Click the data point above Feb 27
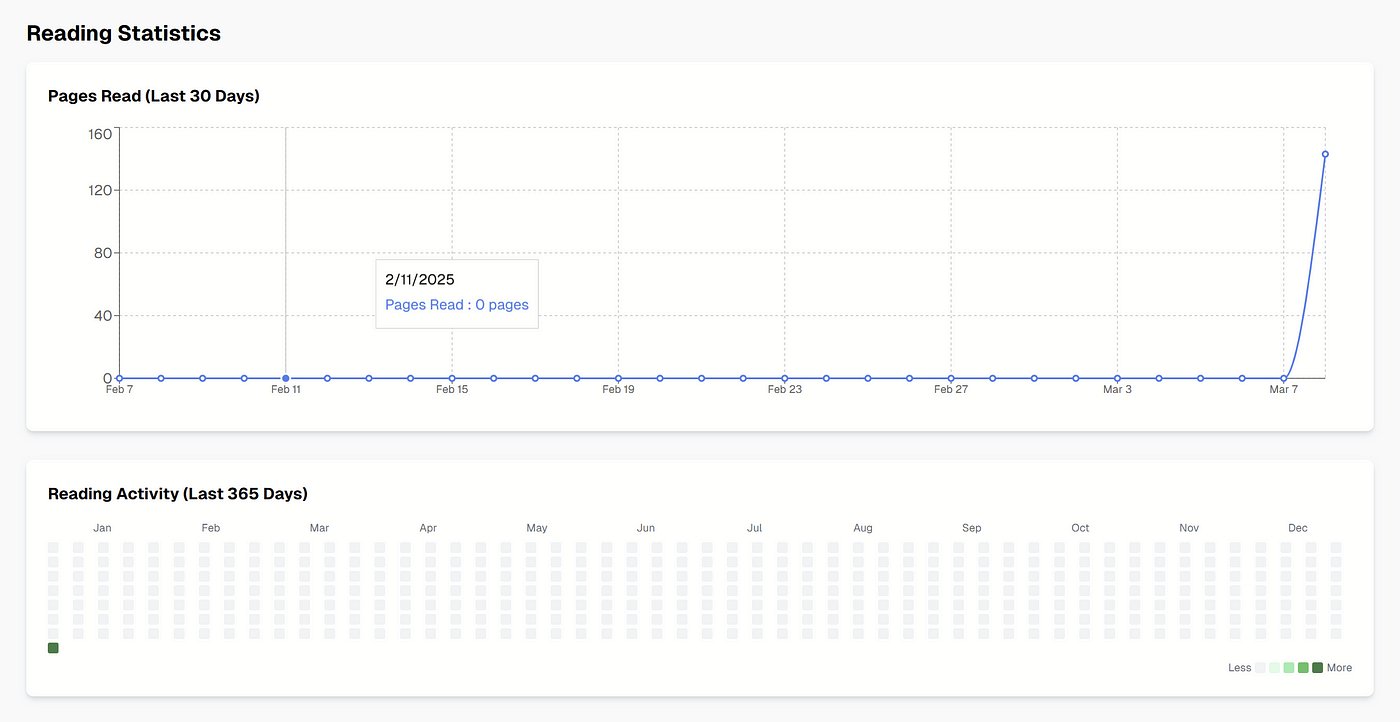 pyautogui.click(x=951, y=378)
